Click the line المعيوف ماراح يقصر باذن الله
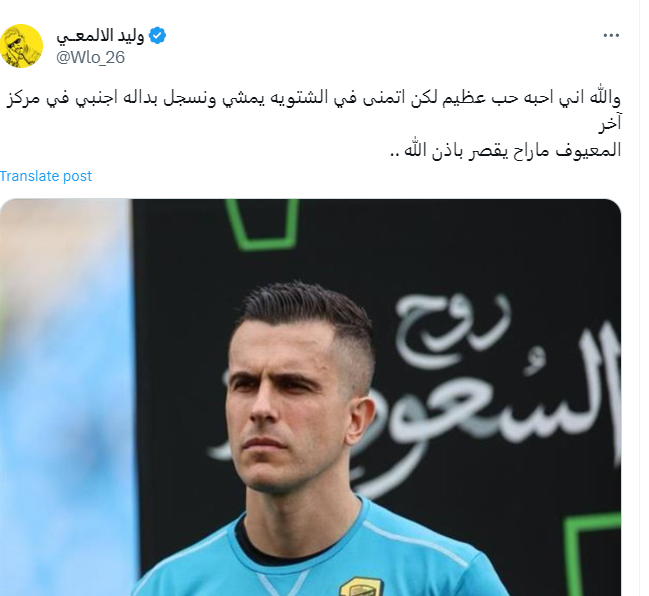This screenshot has width=649, height=596. tap(506, 150)
